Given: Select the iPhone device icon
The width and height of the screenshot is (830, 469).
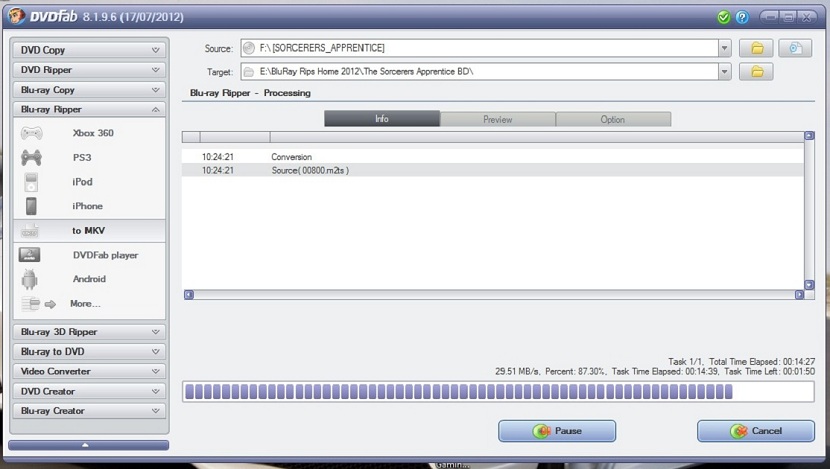Looking at the screenshot, I should click(31, 206).
